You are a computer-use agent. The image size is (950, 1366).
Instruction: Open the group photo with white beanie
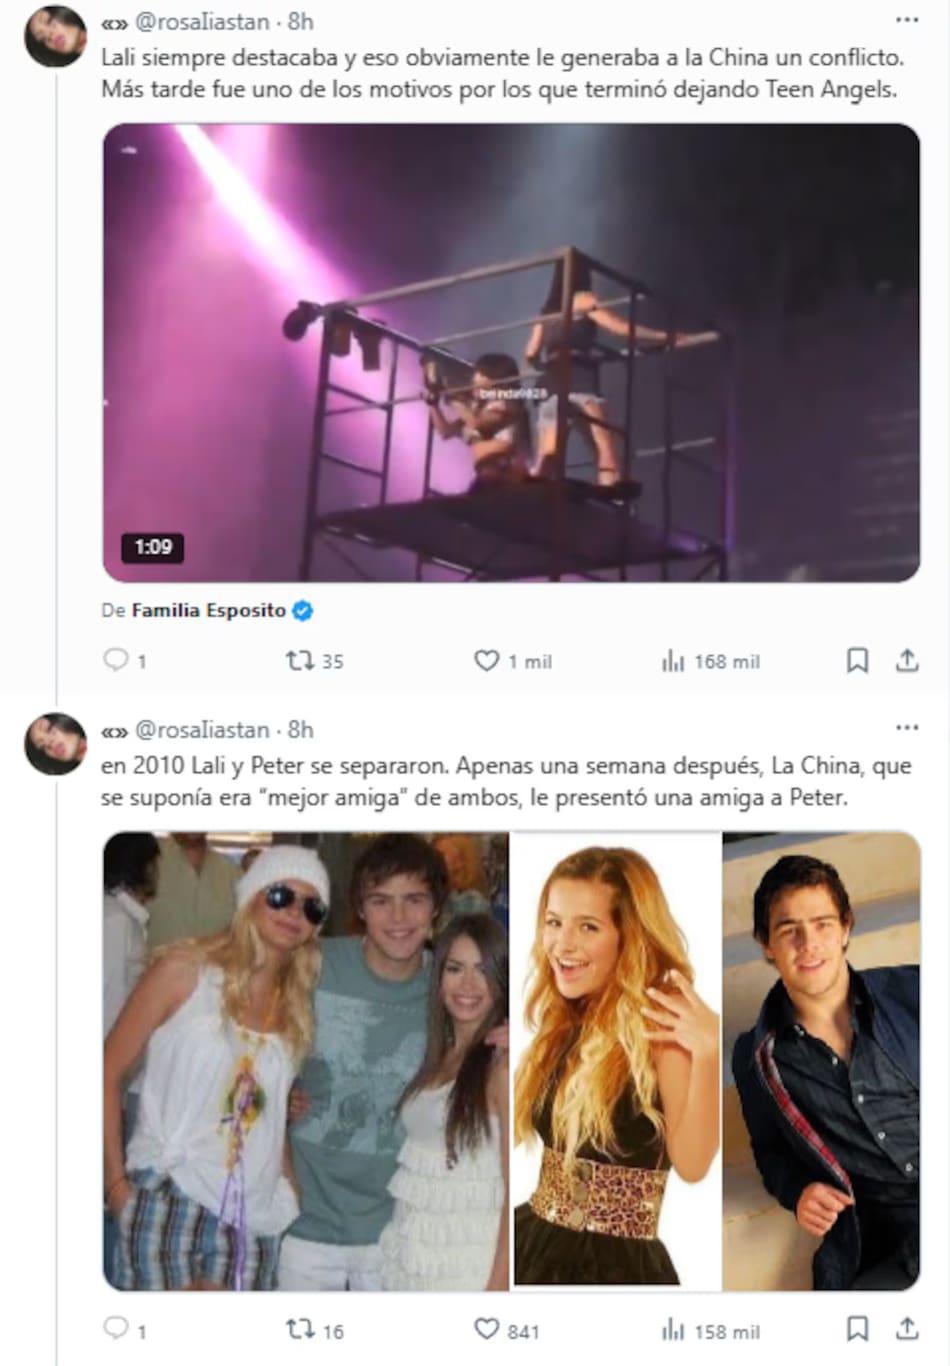[306, 1060]
